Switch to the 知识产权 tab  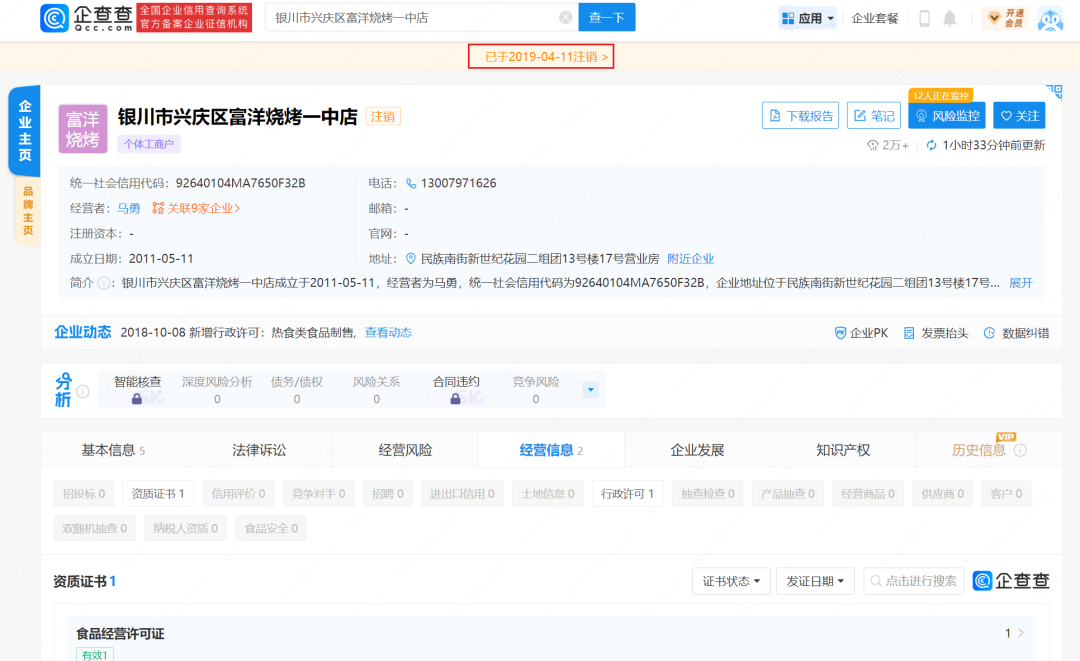(843, 450)
